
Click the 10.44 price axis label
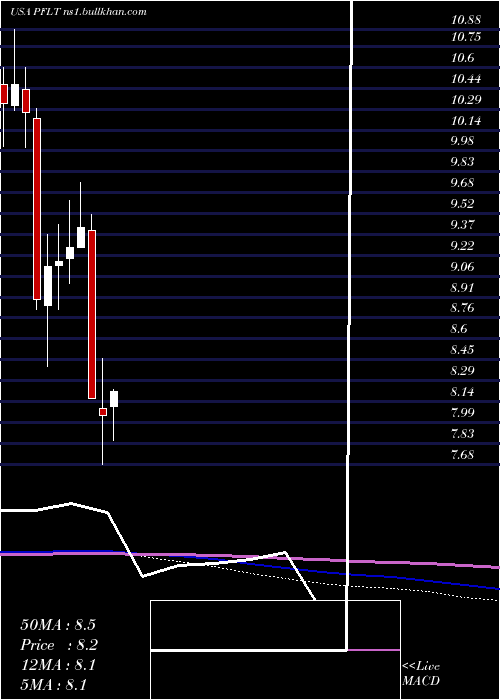(466, 79)
